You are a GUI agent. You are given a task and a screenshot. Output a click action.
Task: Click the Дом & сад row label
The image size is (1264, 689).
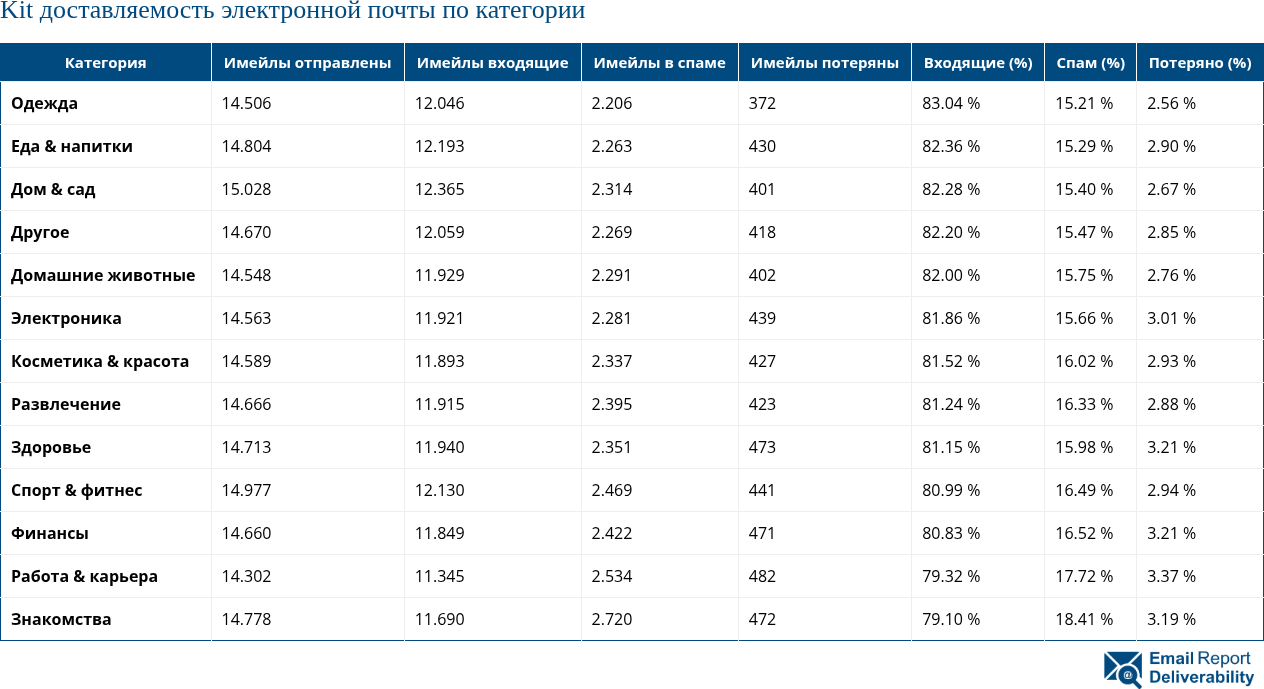pyautogui.click(x=53, y=189)
